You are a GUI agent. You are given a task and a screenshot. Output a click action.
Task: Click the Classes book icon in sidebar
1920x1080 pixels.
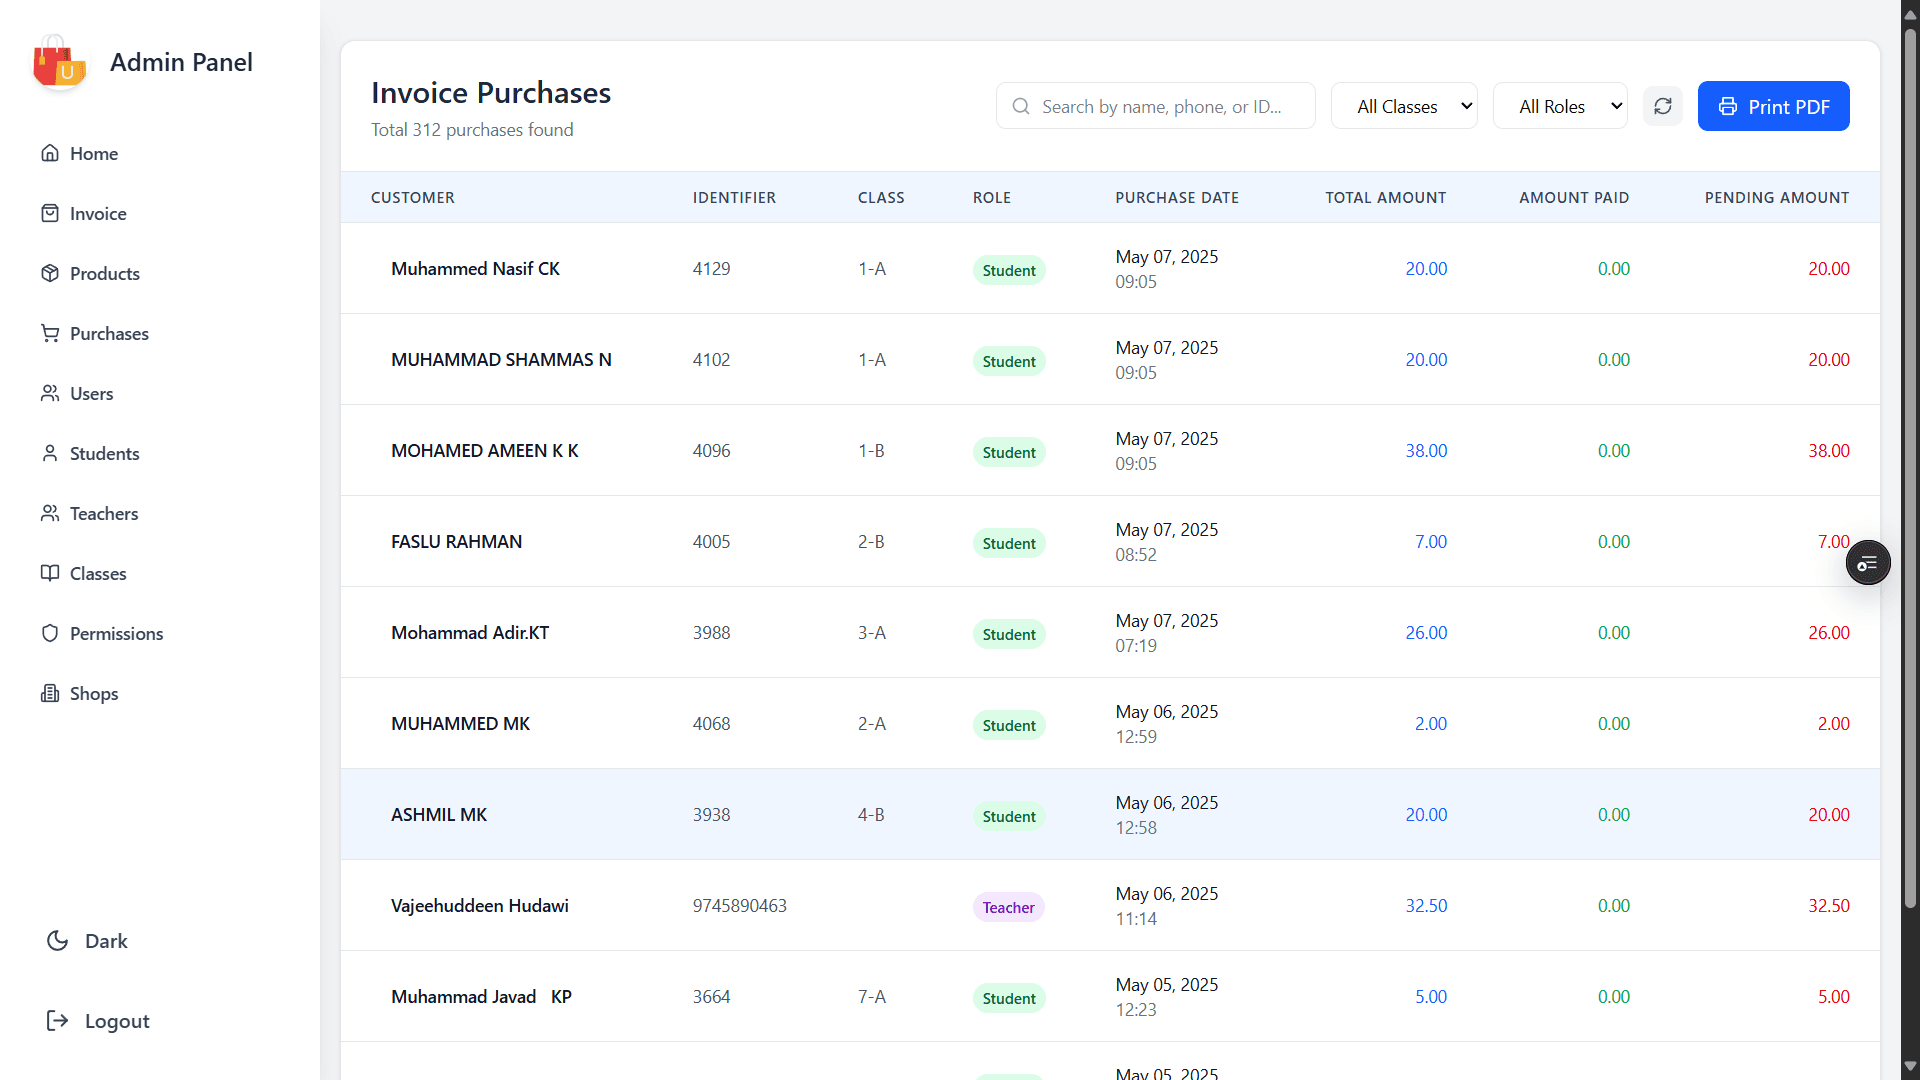tap(50, 573)
